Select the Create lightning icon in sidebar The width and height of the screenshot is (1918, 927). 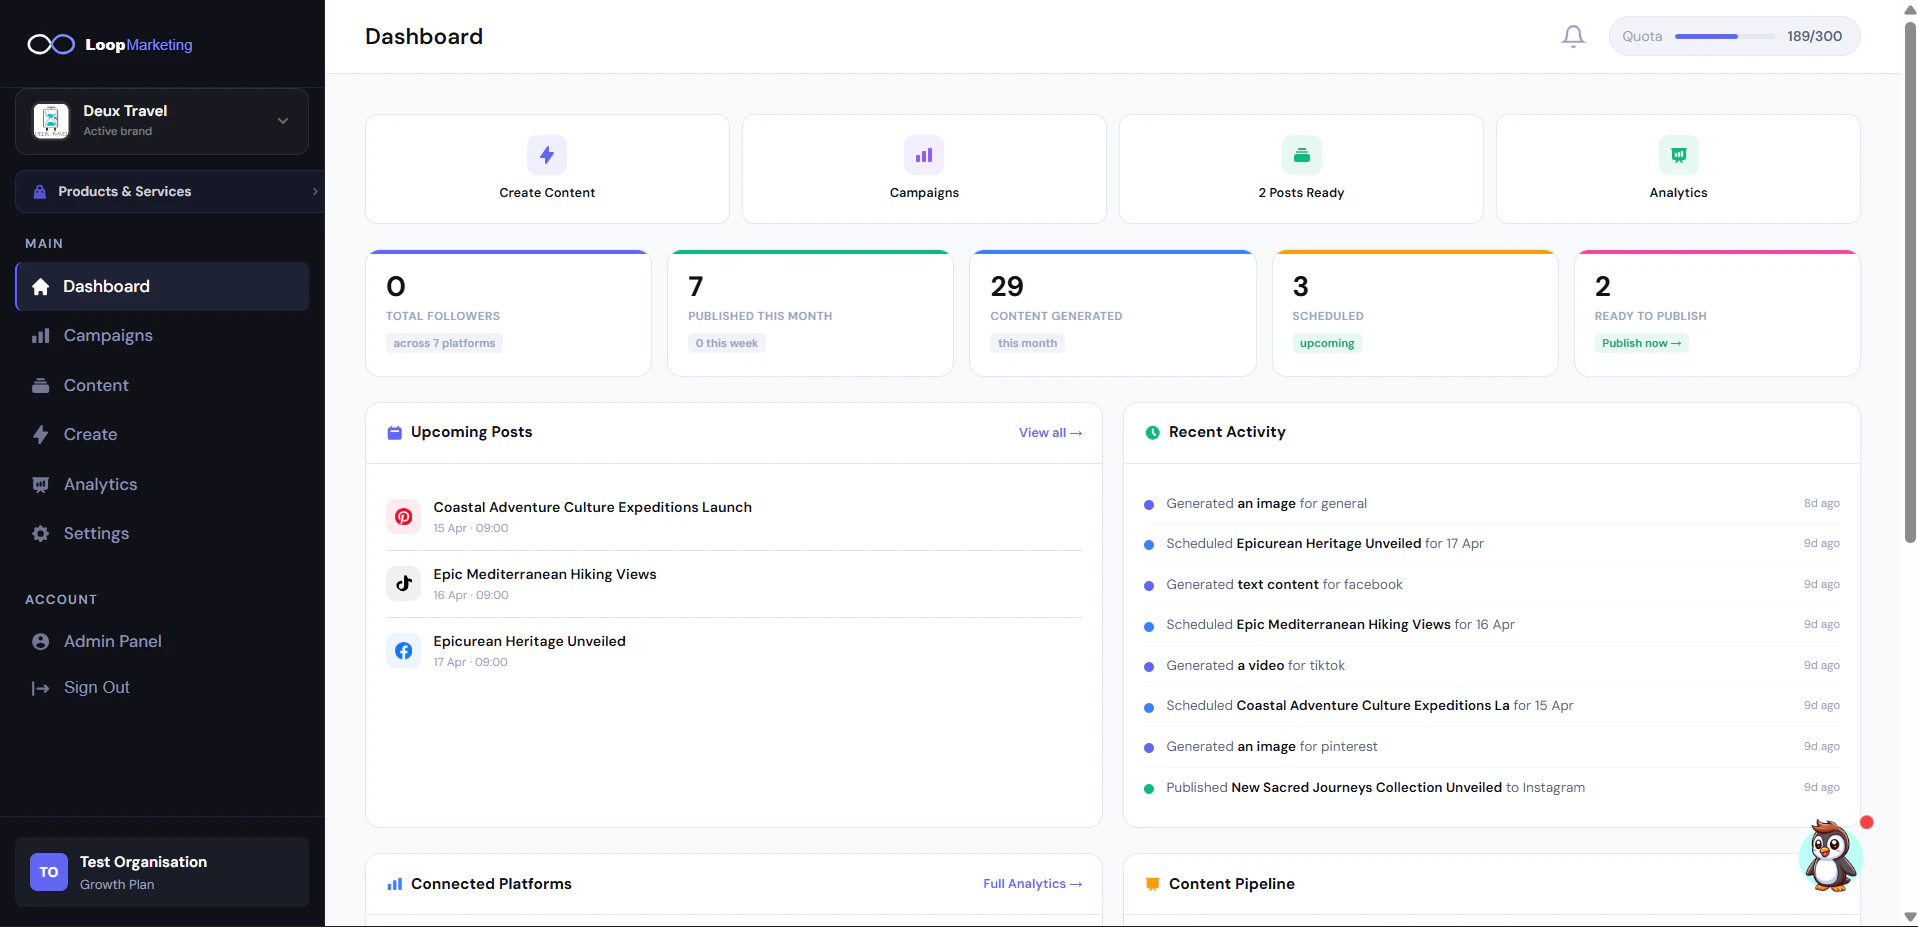point(40,435)
